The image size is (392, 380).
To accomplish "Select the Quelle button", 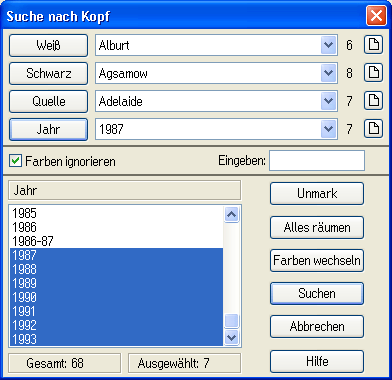I will point(48,101).
